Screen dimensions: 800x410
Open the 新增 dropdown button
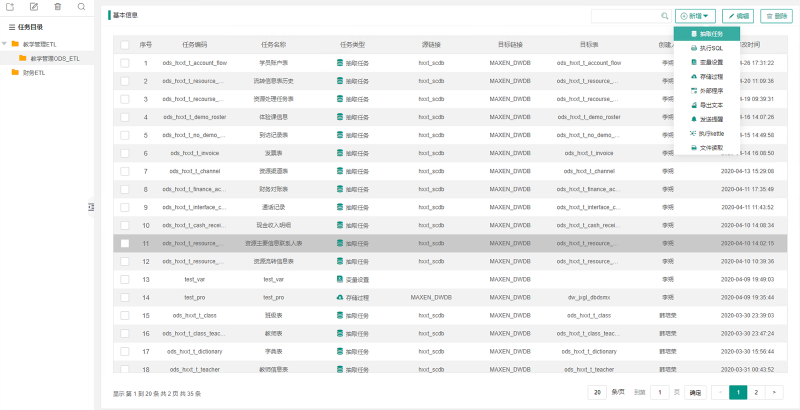[695, 16]
